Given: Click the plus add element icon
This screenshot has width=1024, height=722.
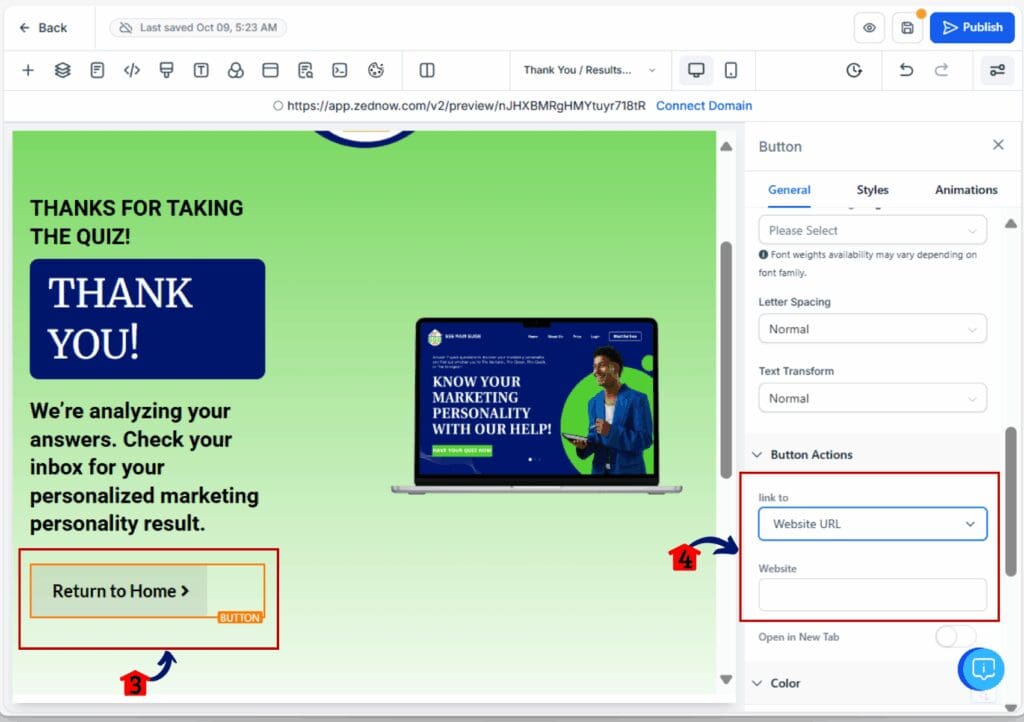Looking at the screenshot, I should pos(28,70).
